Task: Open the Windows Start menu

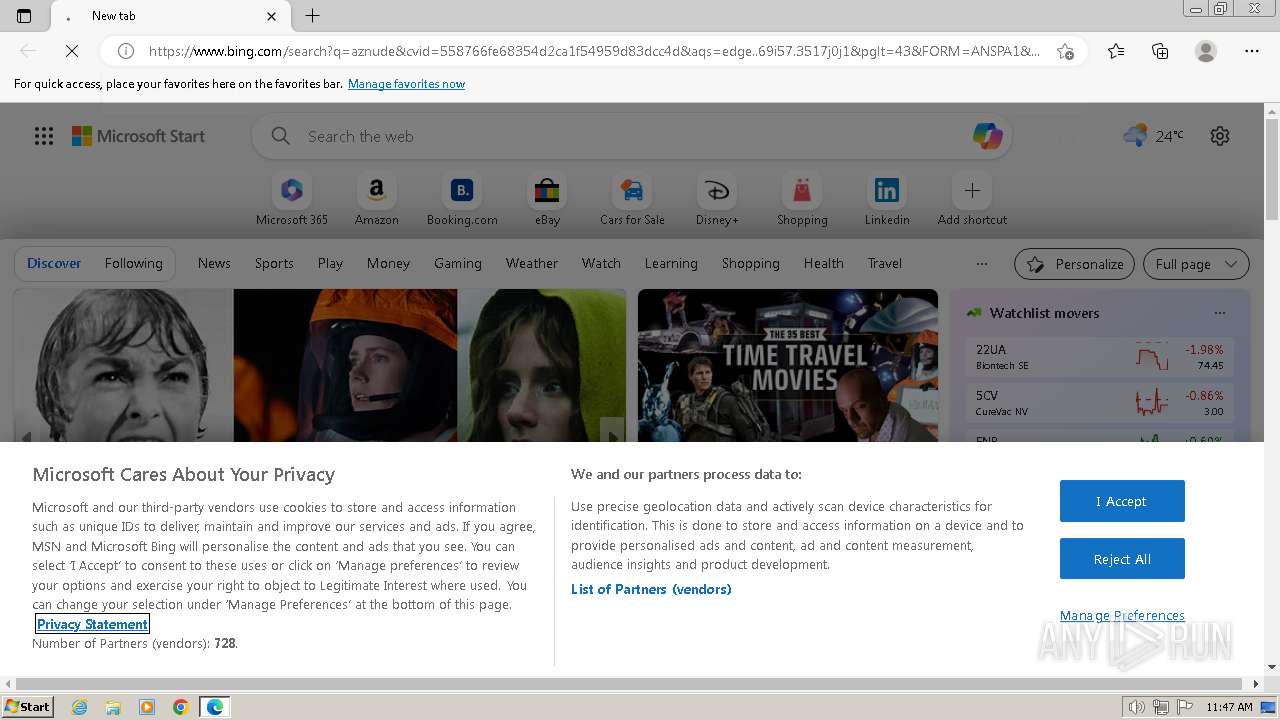Action: 27,707
